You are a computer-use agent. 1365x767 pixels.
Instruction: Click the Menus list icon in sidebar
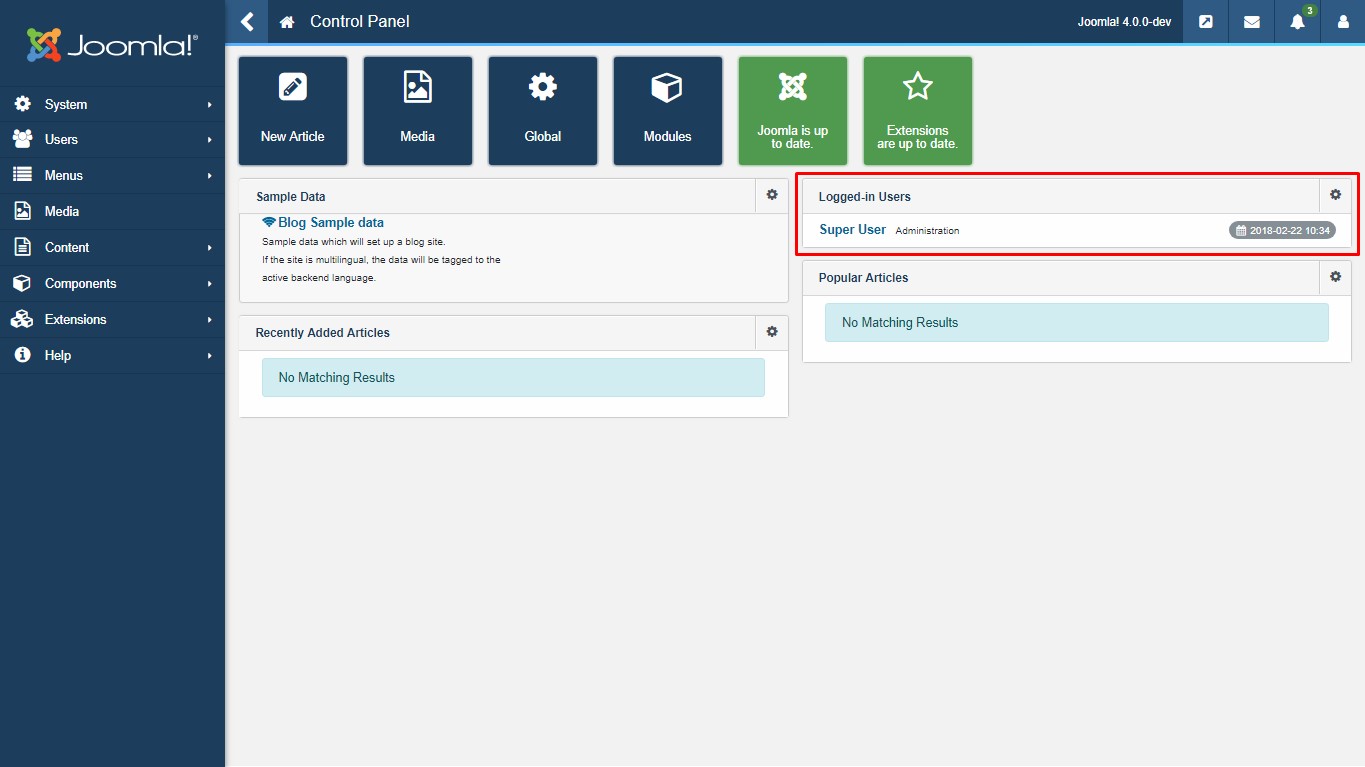click(22, 175)
